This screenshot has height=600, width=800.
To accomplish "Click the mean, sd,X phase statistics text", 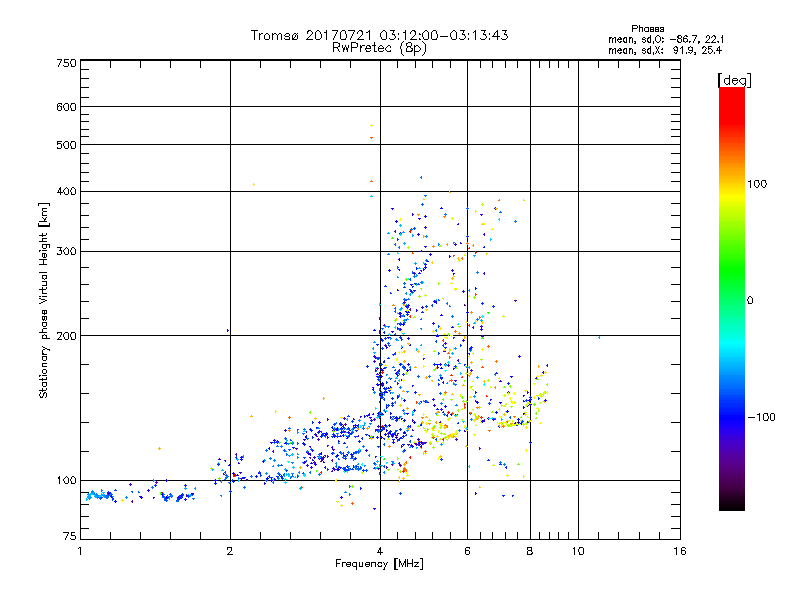I will [x=665, y=51].
